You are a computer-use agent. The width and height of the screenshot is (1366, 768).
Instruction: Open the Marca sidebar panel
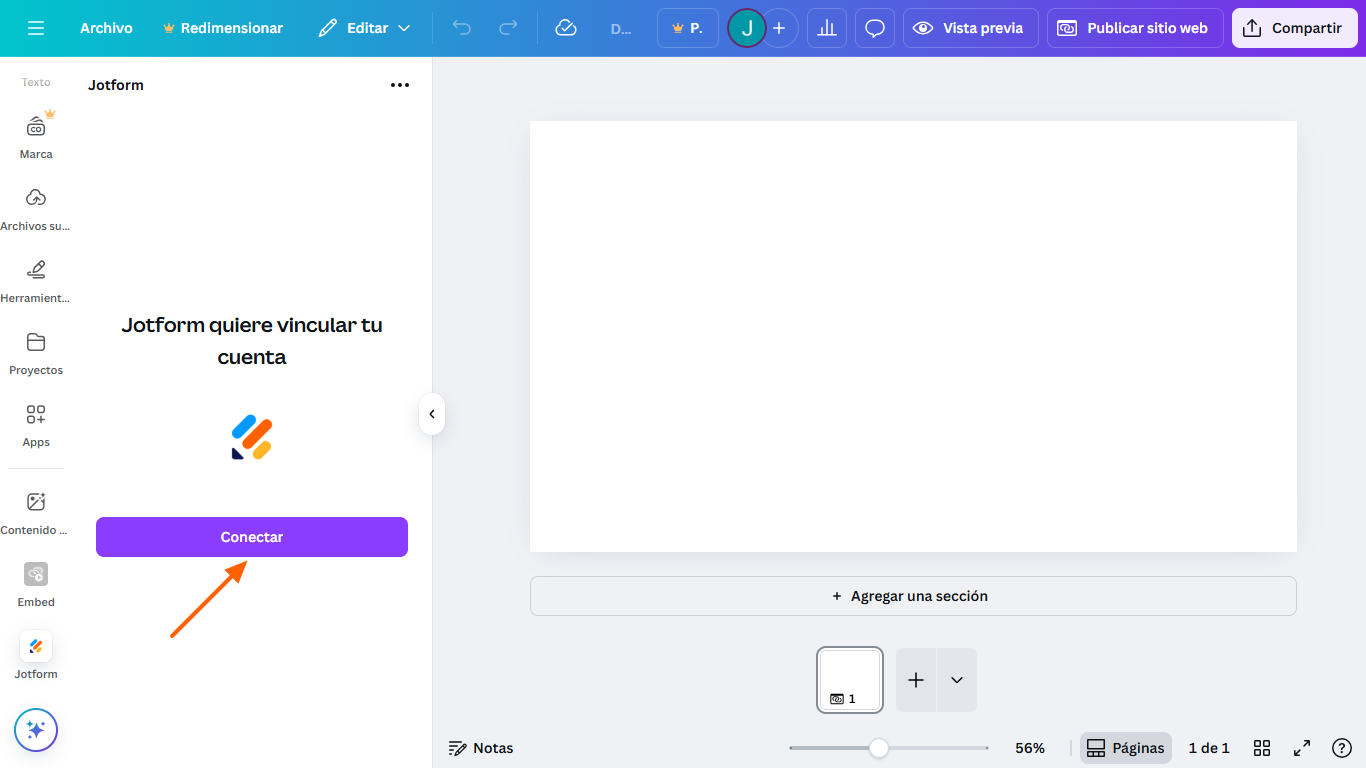click(x=36, y=136)
